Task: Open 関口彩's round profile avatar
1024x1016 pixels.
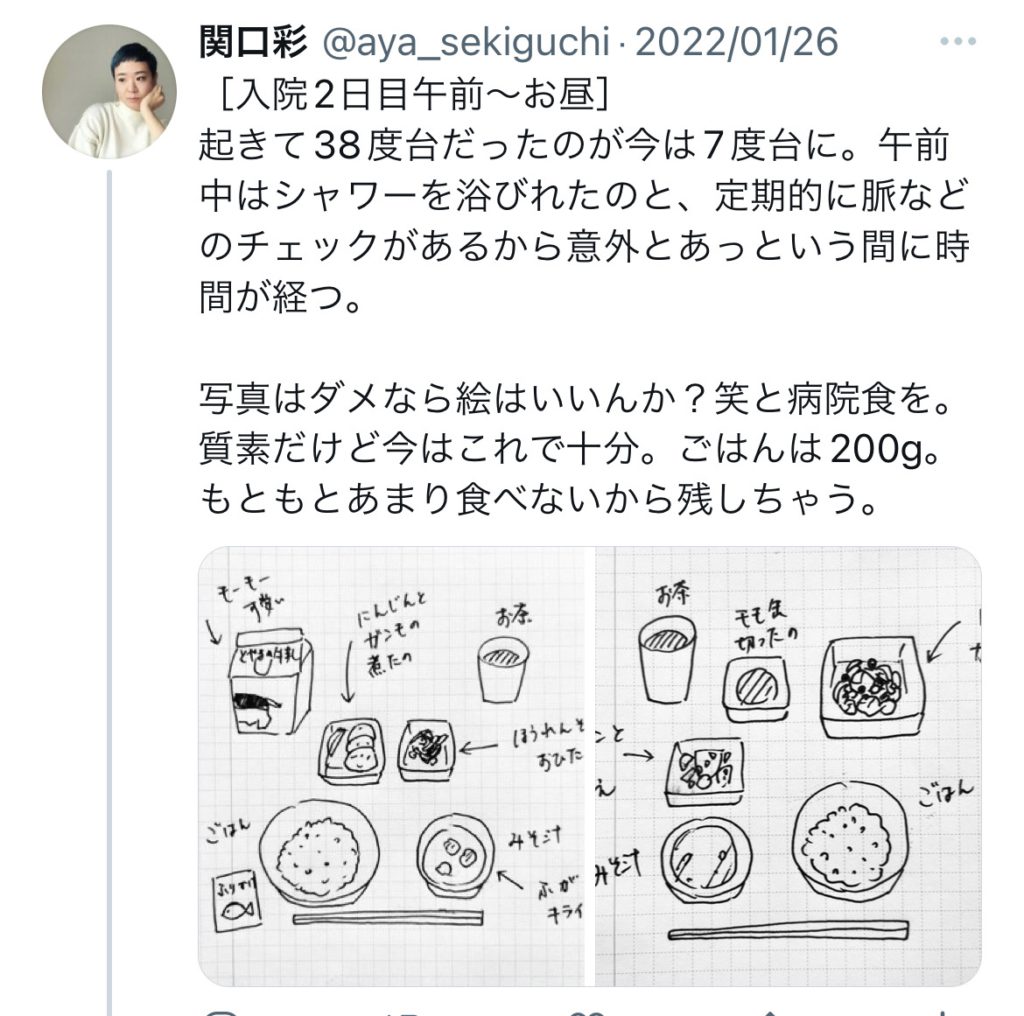Action: (109, 91)
